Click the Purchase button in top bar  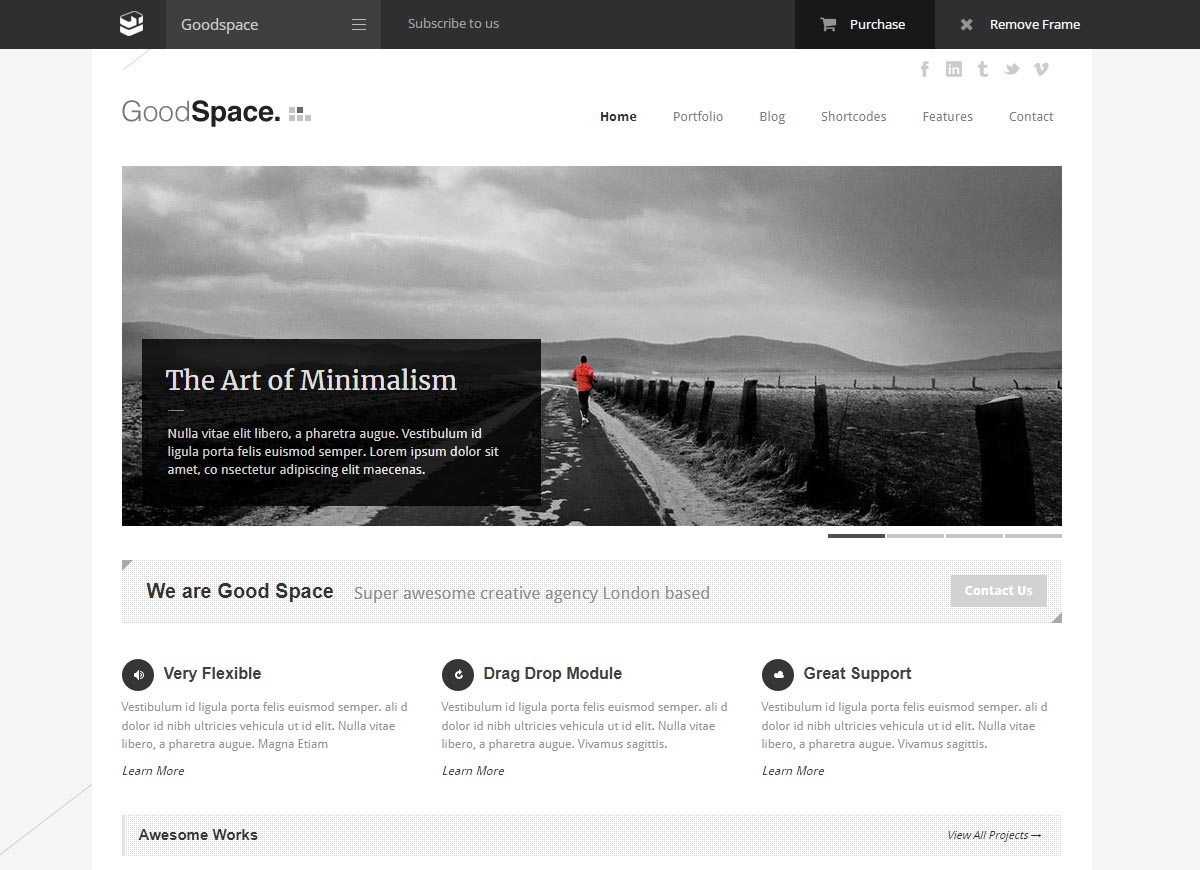865,24
